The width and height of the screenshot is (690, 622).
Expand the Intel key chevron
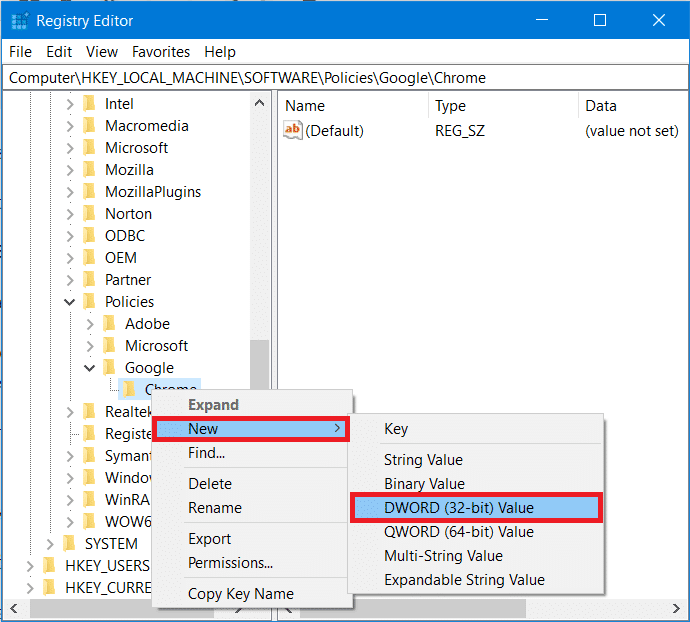70,104
